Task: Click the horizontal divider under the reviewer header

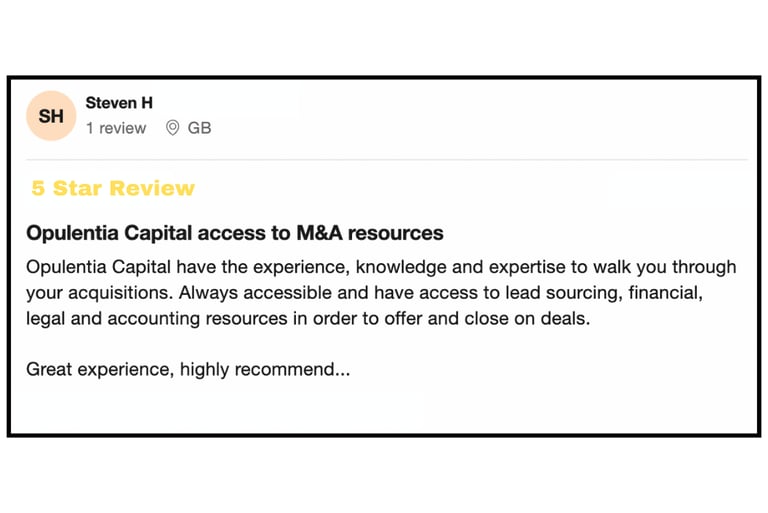Action: (x=387, y=159)
